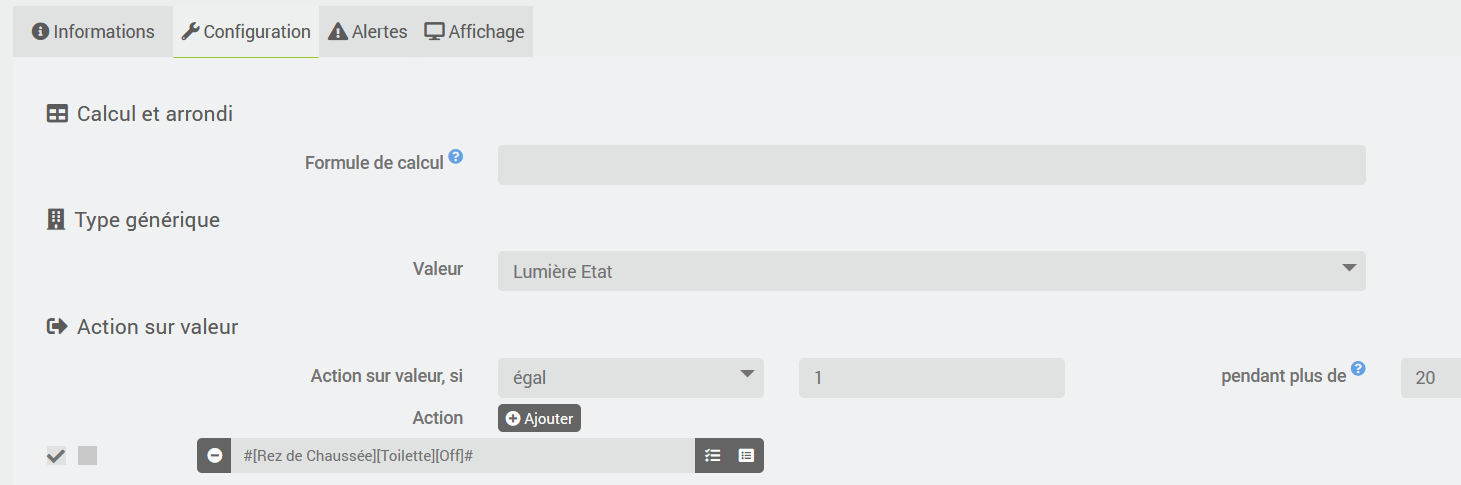The width and height of the screenshot is (1461, 485).
Task: Open the command list picker icon
Action: (746, 455)
